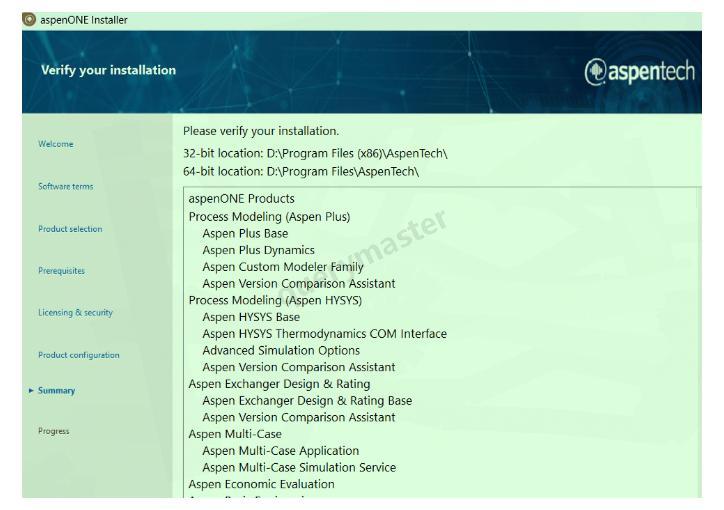Image resolution: width=724 pixels, height=510 pixels.
Task: Select the 'Aspen Plus Base' entry
Action: [x=245, y=234]
